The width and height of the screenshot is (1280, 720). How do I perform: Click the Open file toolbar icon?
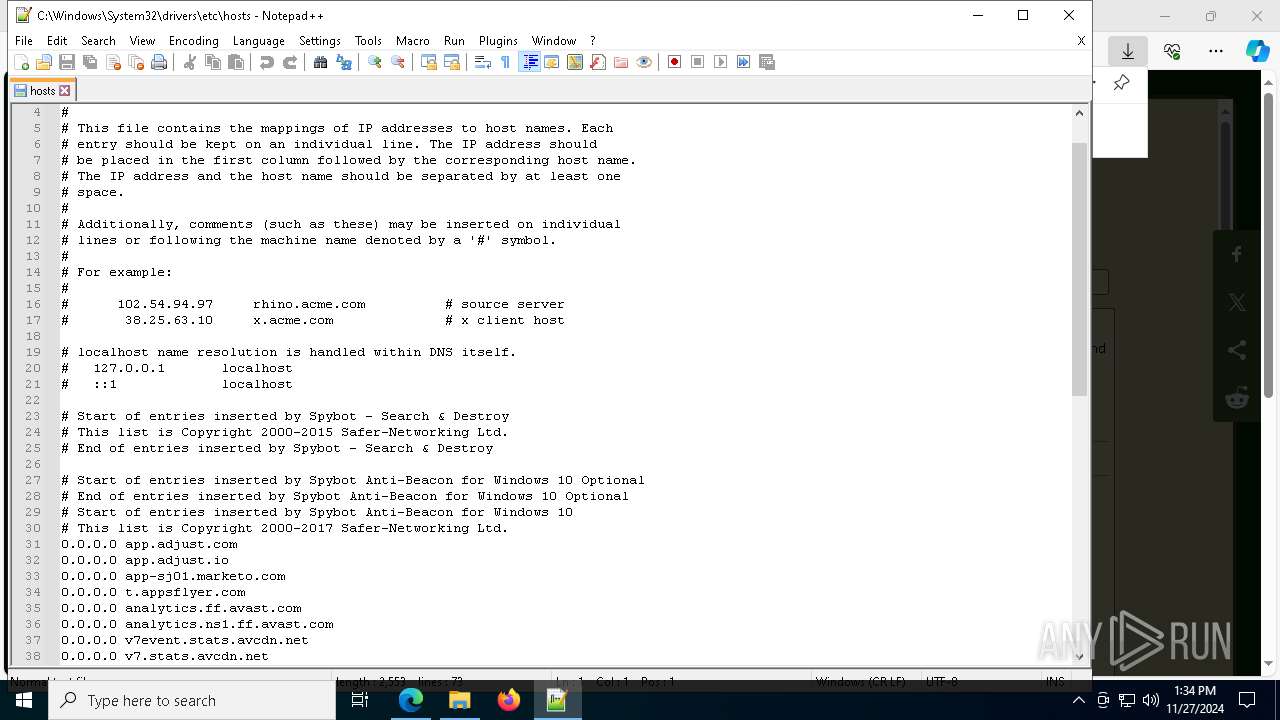point(44,62)
